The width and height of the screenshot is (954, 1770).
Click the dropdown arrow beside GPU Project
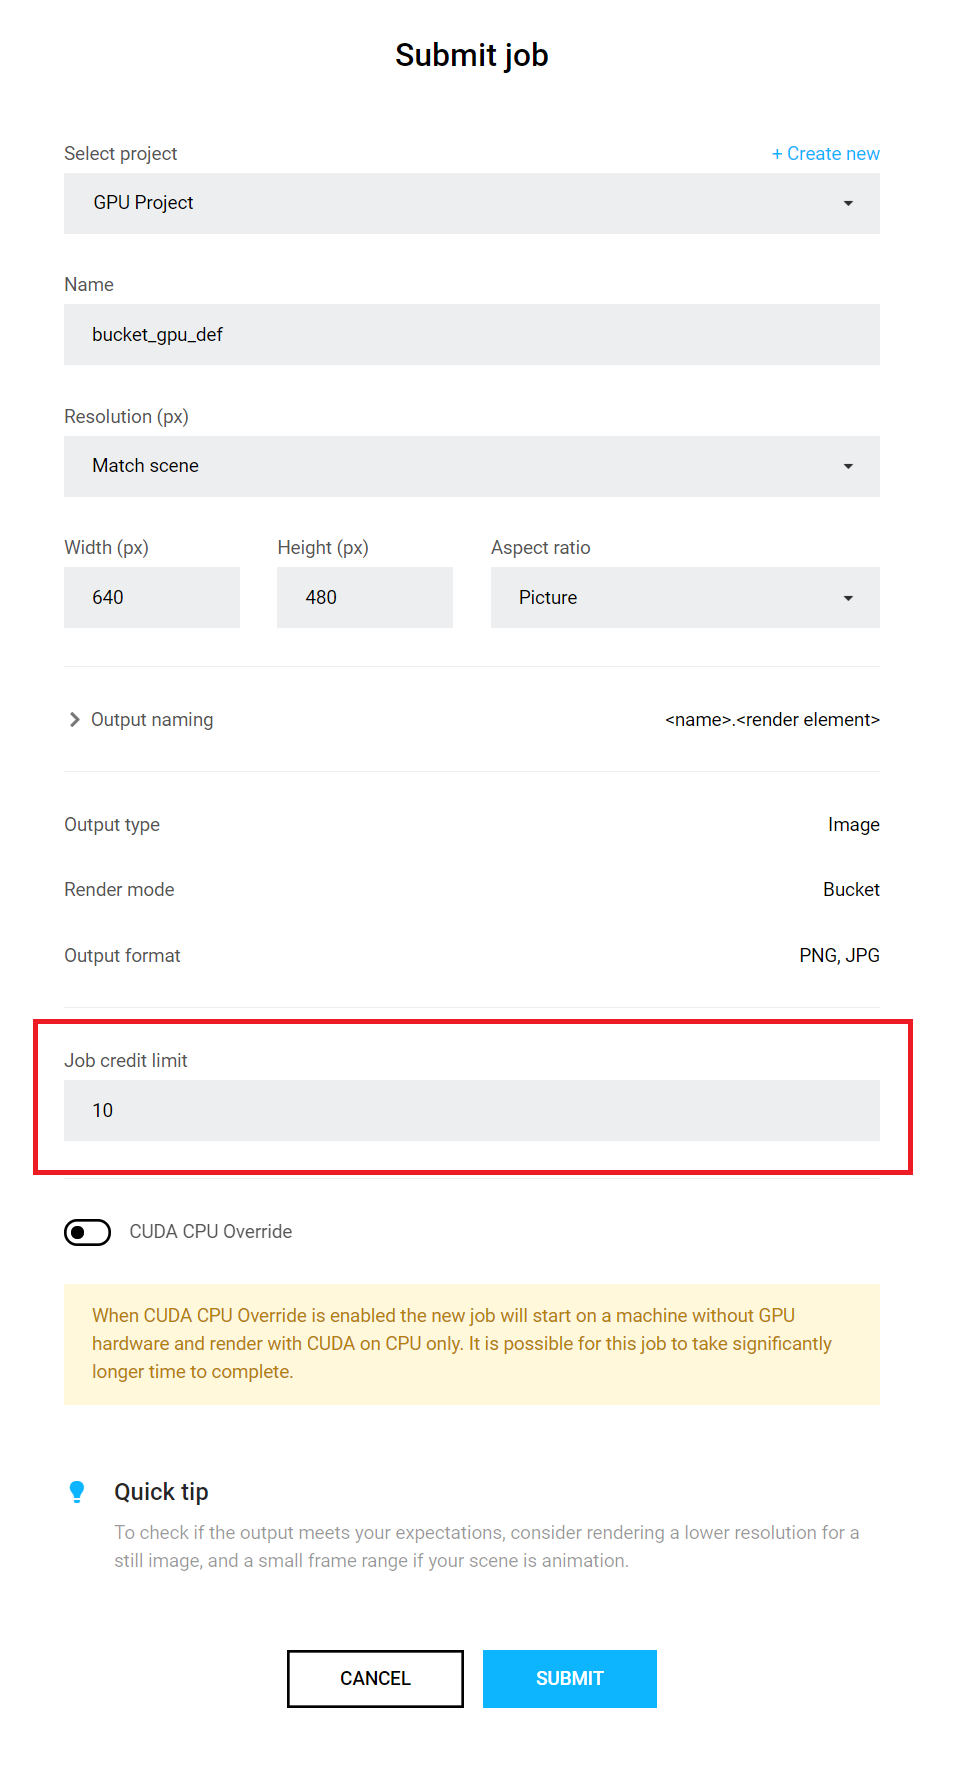tap(848, 203)
